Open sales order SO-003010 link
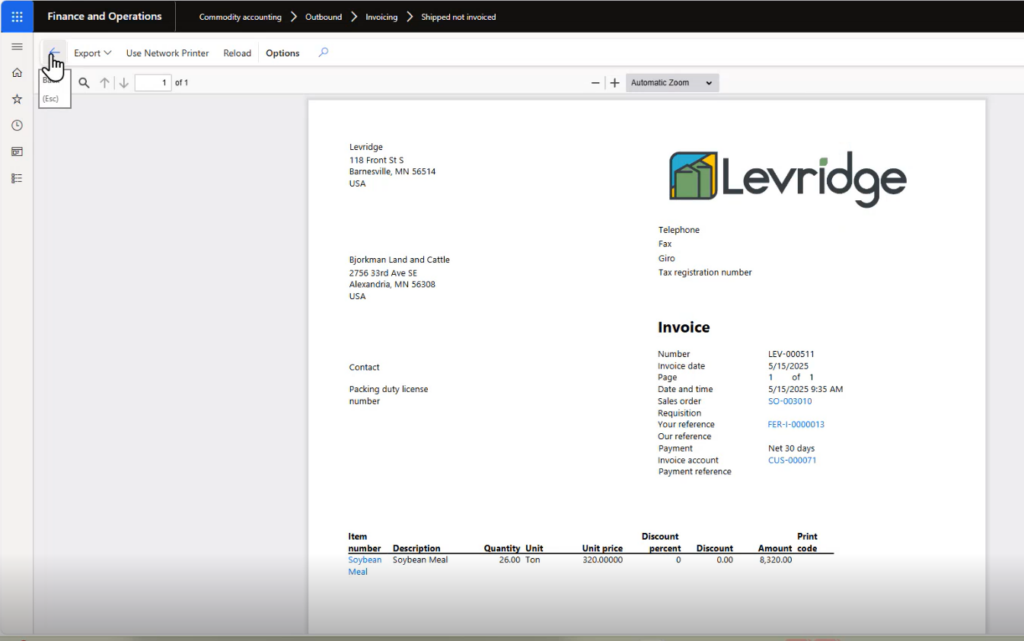 [x=790, y=401]
